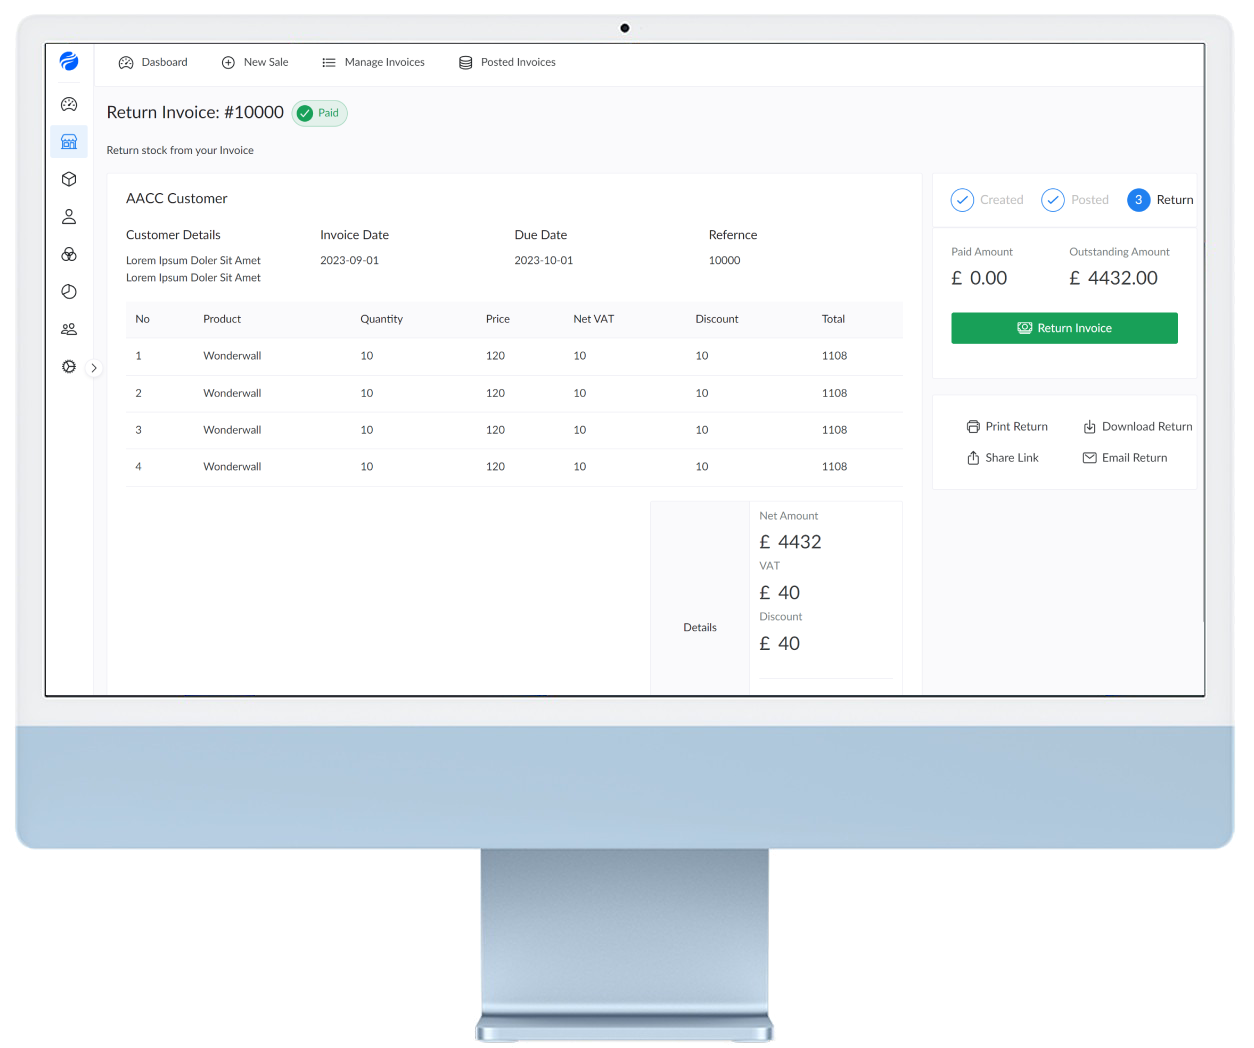Click the overlapping-circles icon in the sidebar
1254x1048 pixels.
(x=68, y=254)
